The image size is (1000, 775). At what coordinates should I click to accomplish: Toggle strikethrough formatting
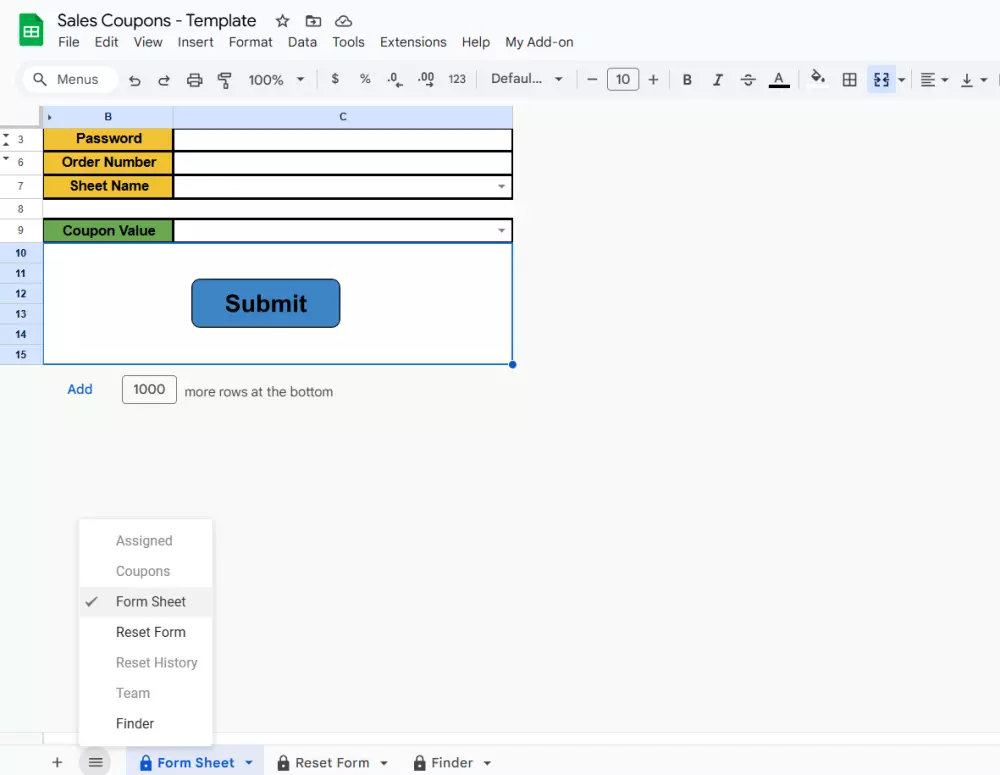748,79
